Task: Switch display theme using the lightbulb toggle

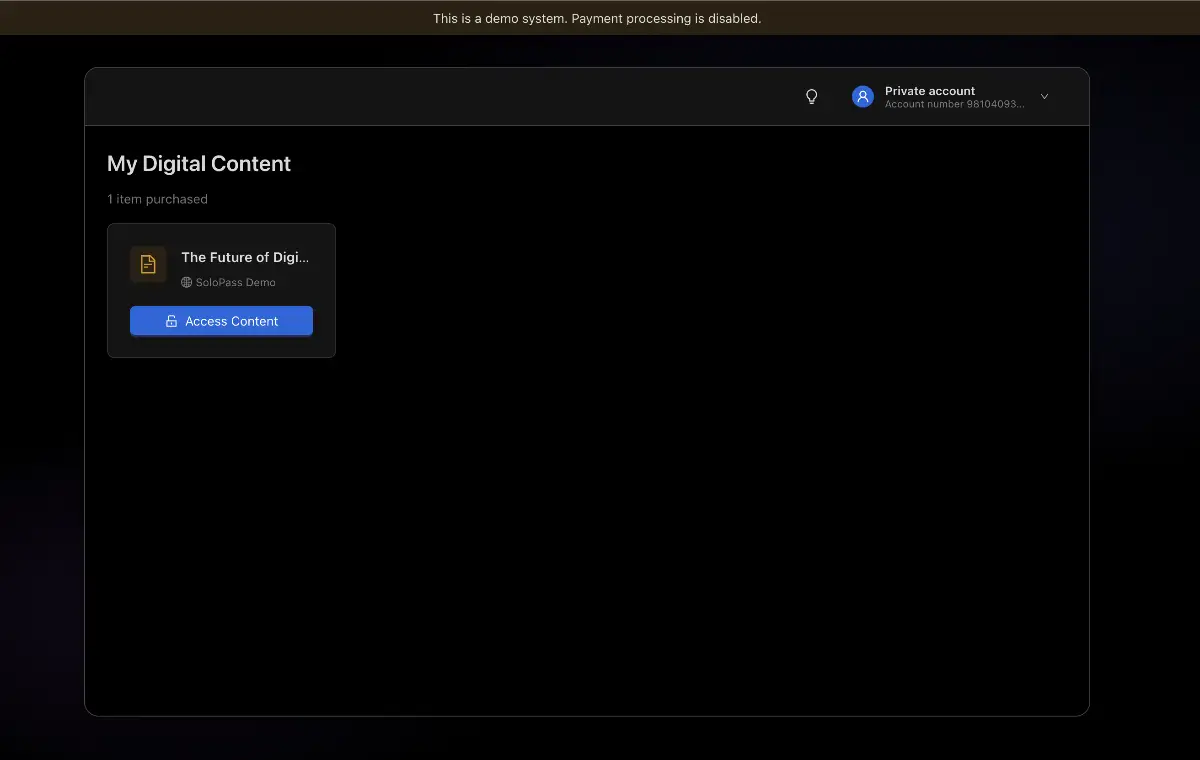Action: click(x=811, y=96)
